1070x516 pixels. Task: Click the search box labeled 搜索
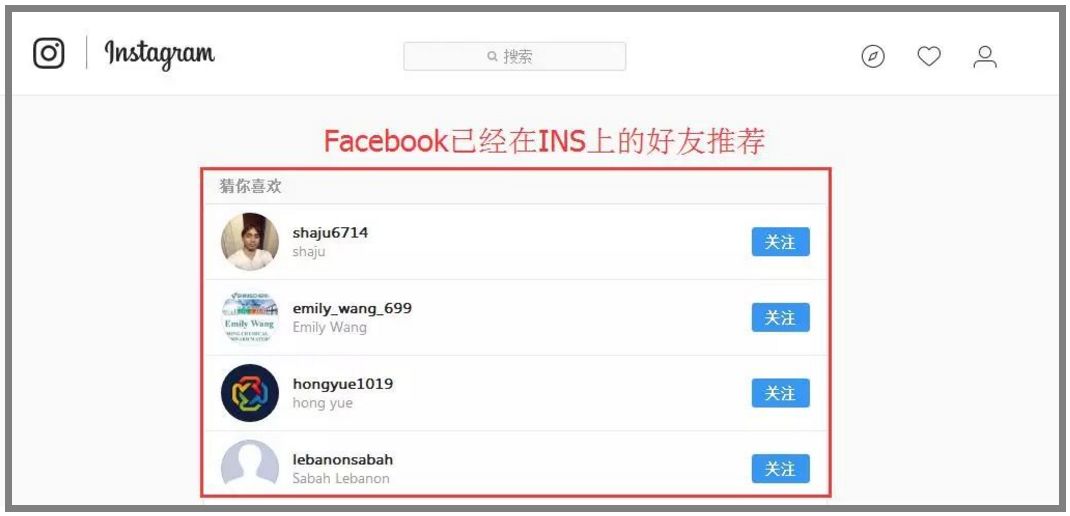point(515,56)
